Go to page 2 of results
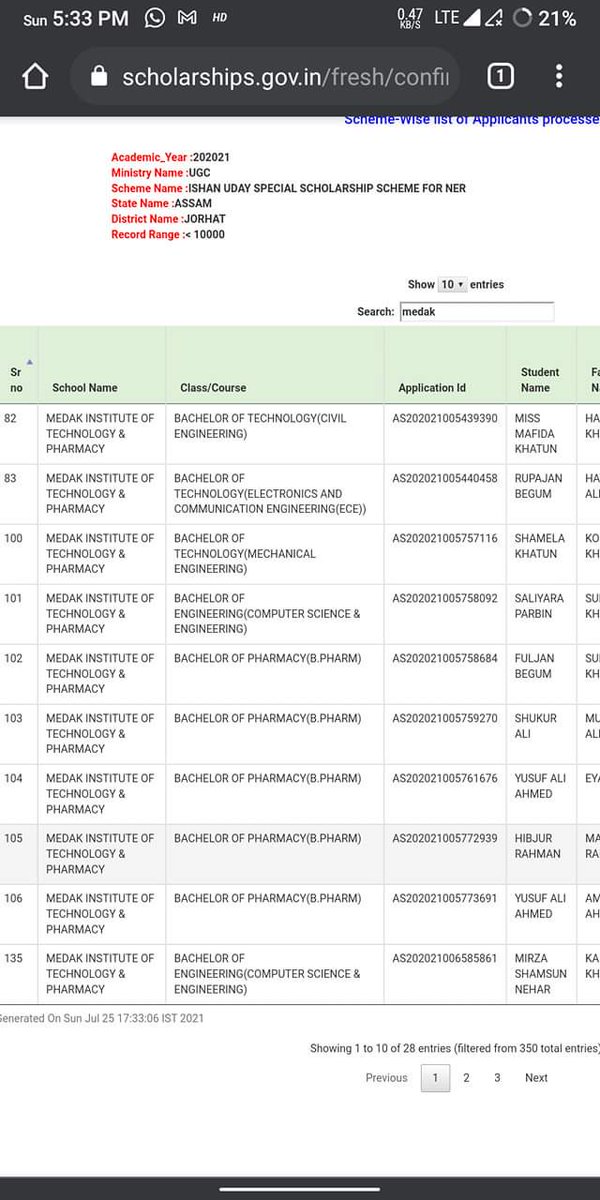600x1200 pixels. coord(466,1078)
